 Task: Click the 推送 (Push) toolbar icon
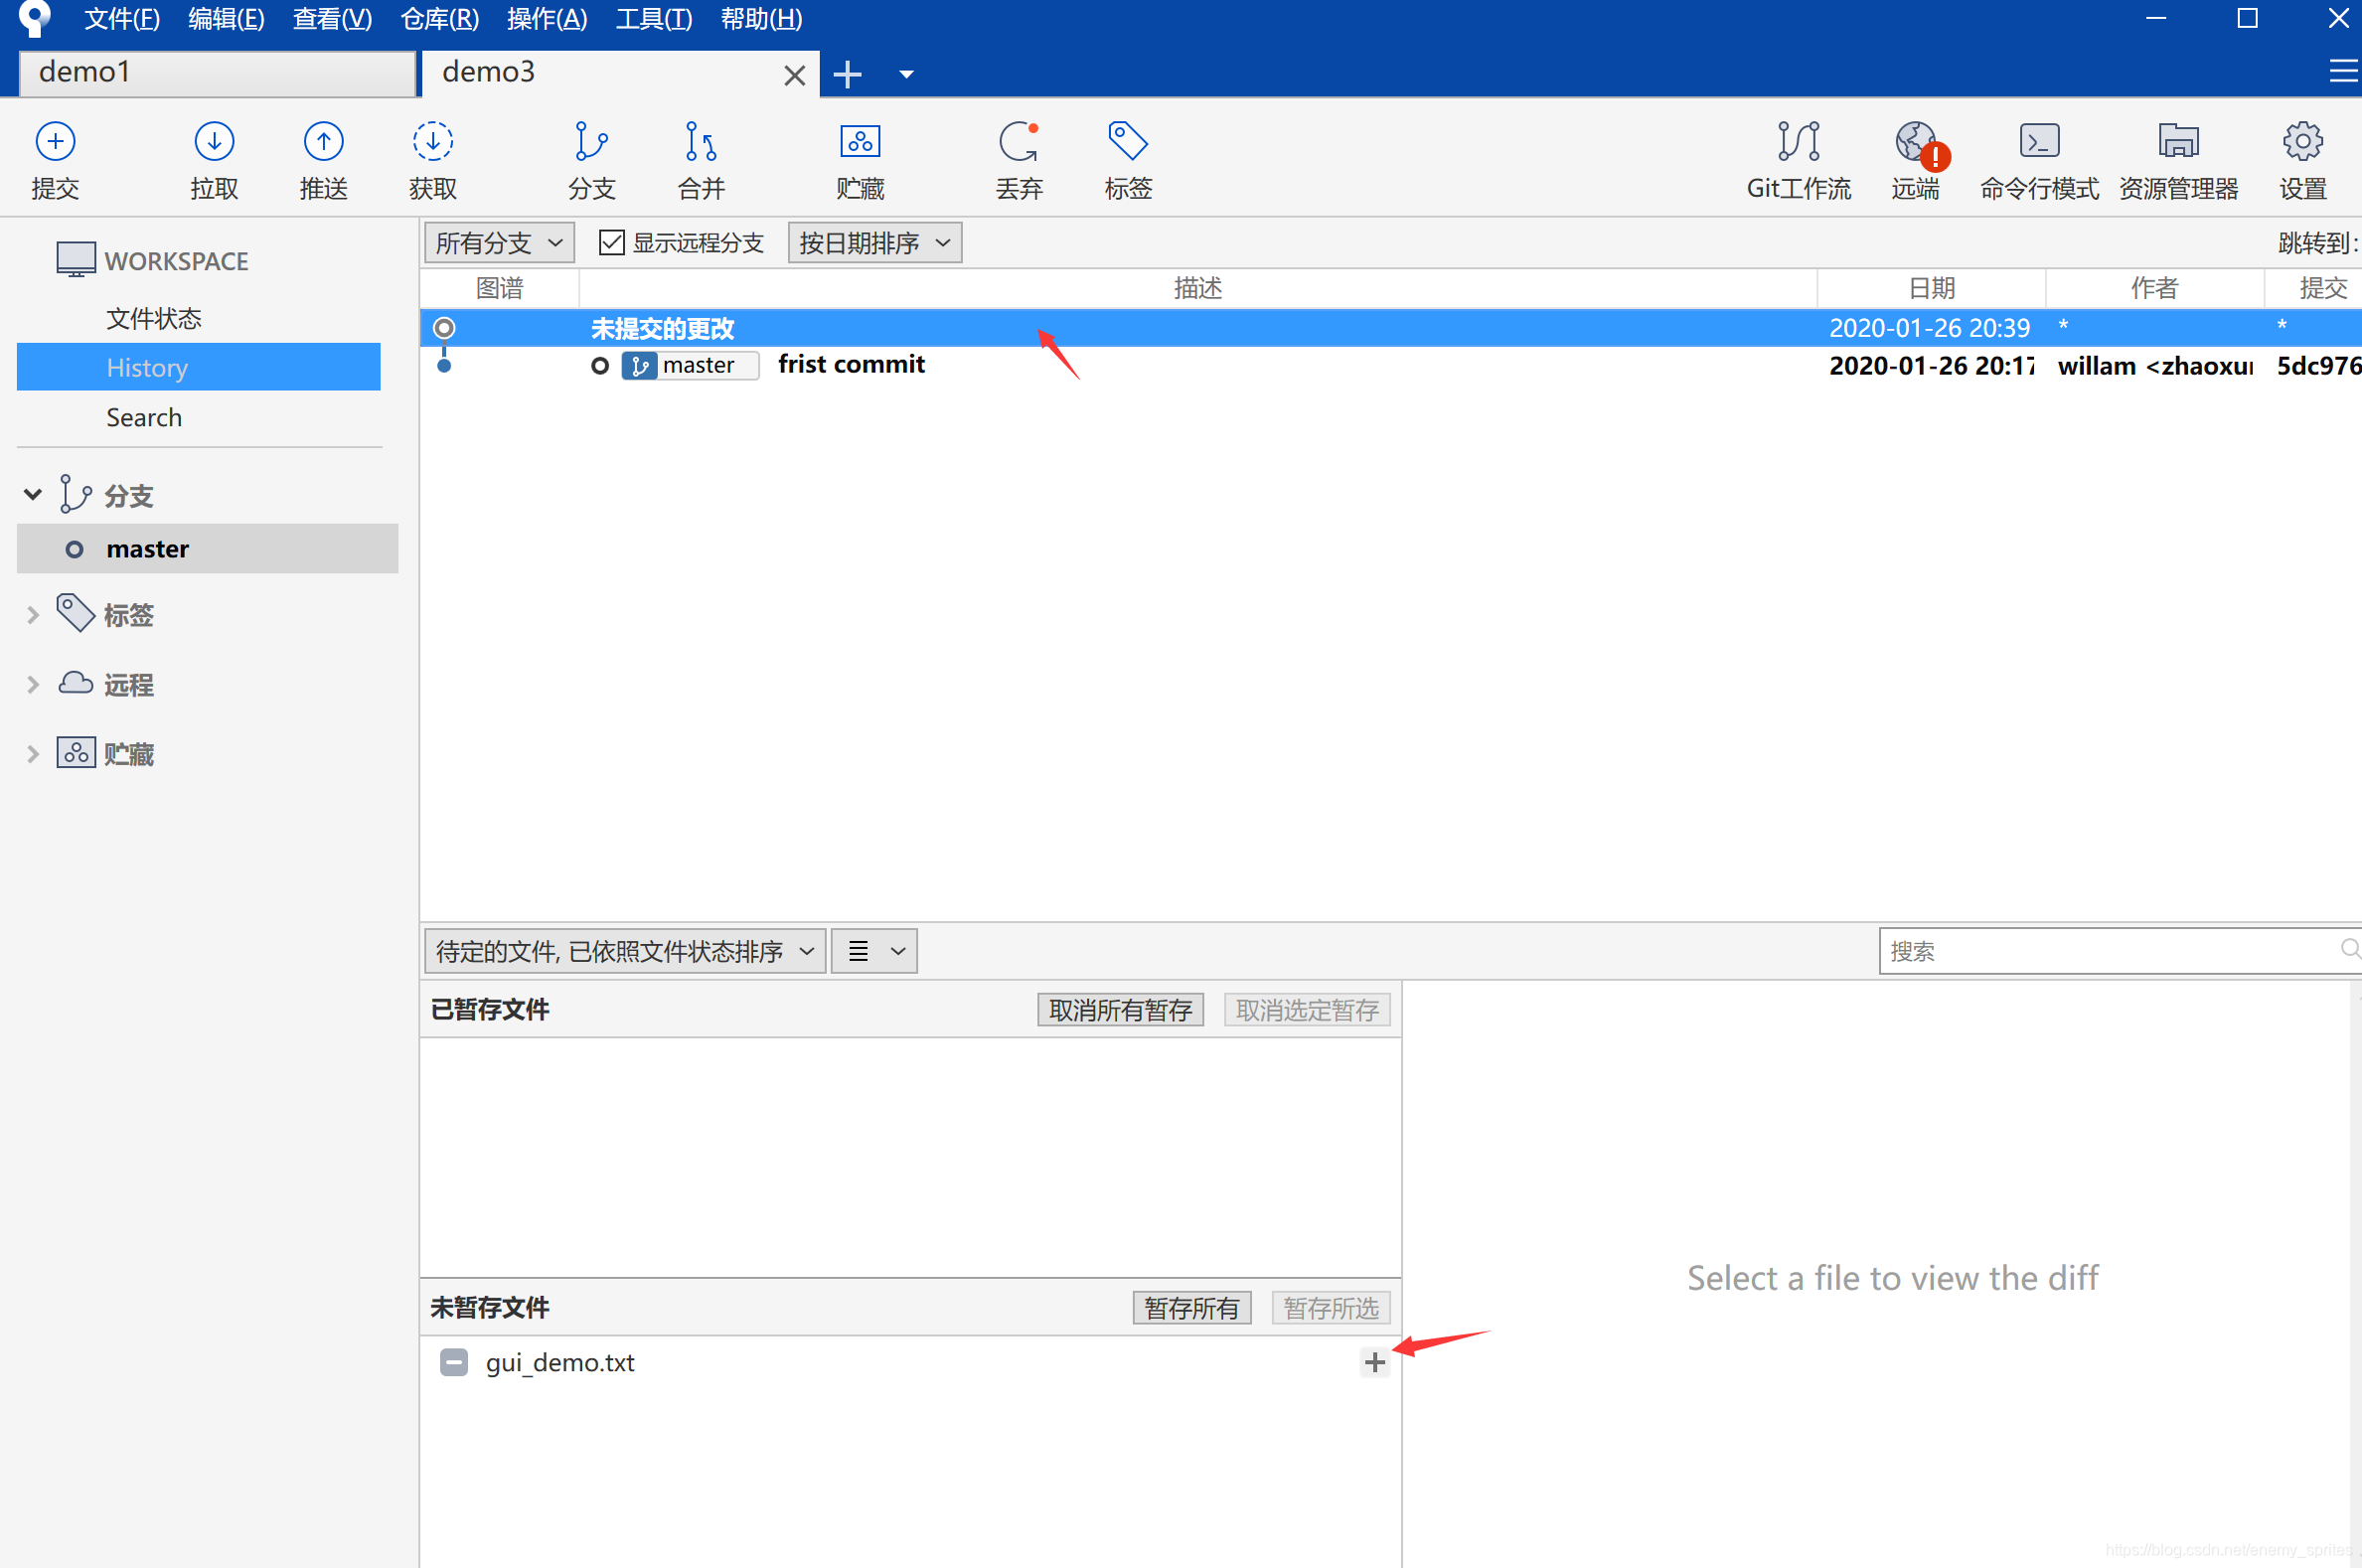pyautogui.click(x=323, y=142)
